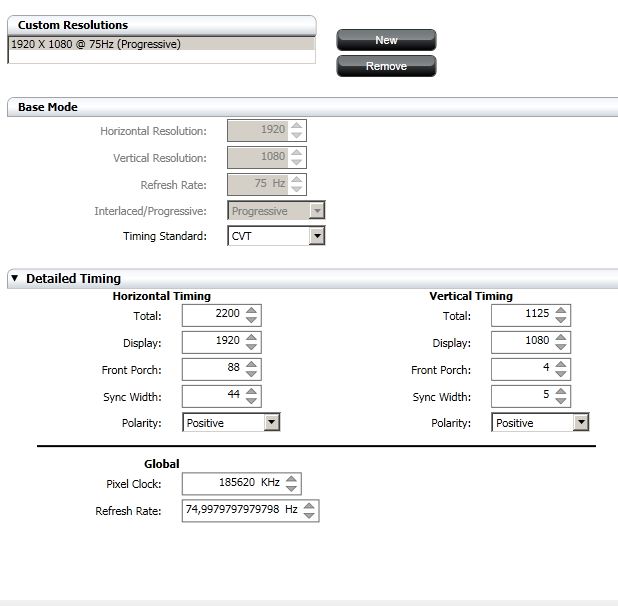
Task: Increase Vertical Front Porch value
Action: (x=561, y=364)
